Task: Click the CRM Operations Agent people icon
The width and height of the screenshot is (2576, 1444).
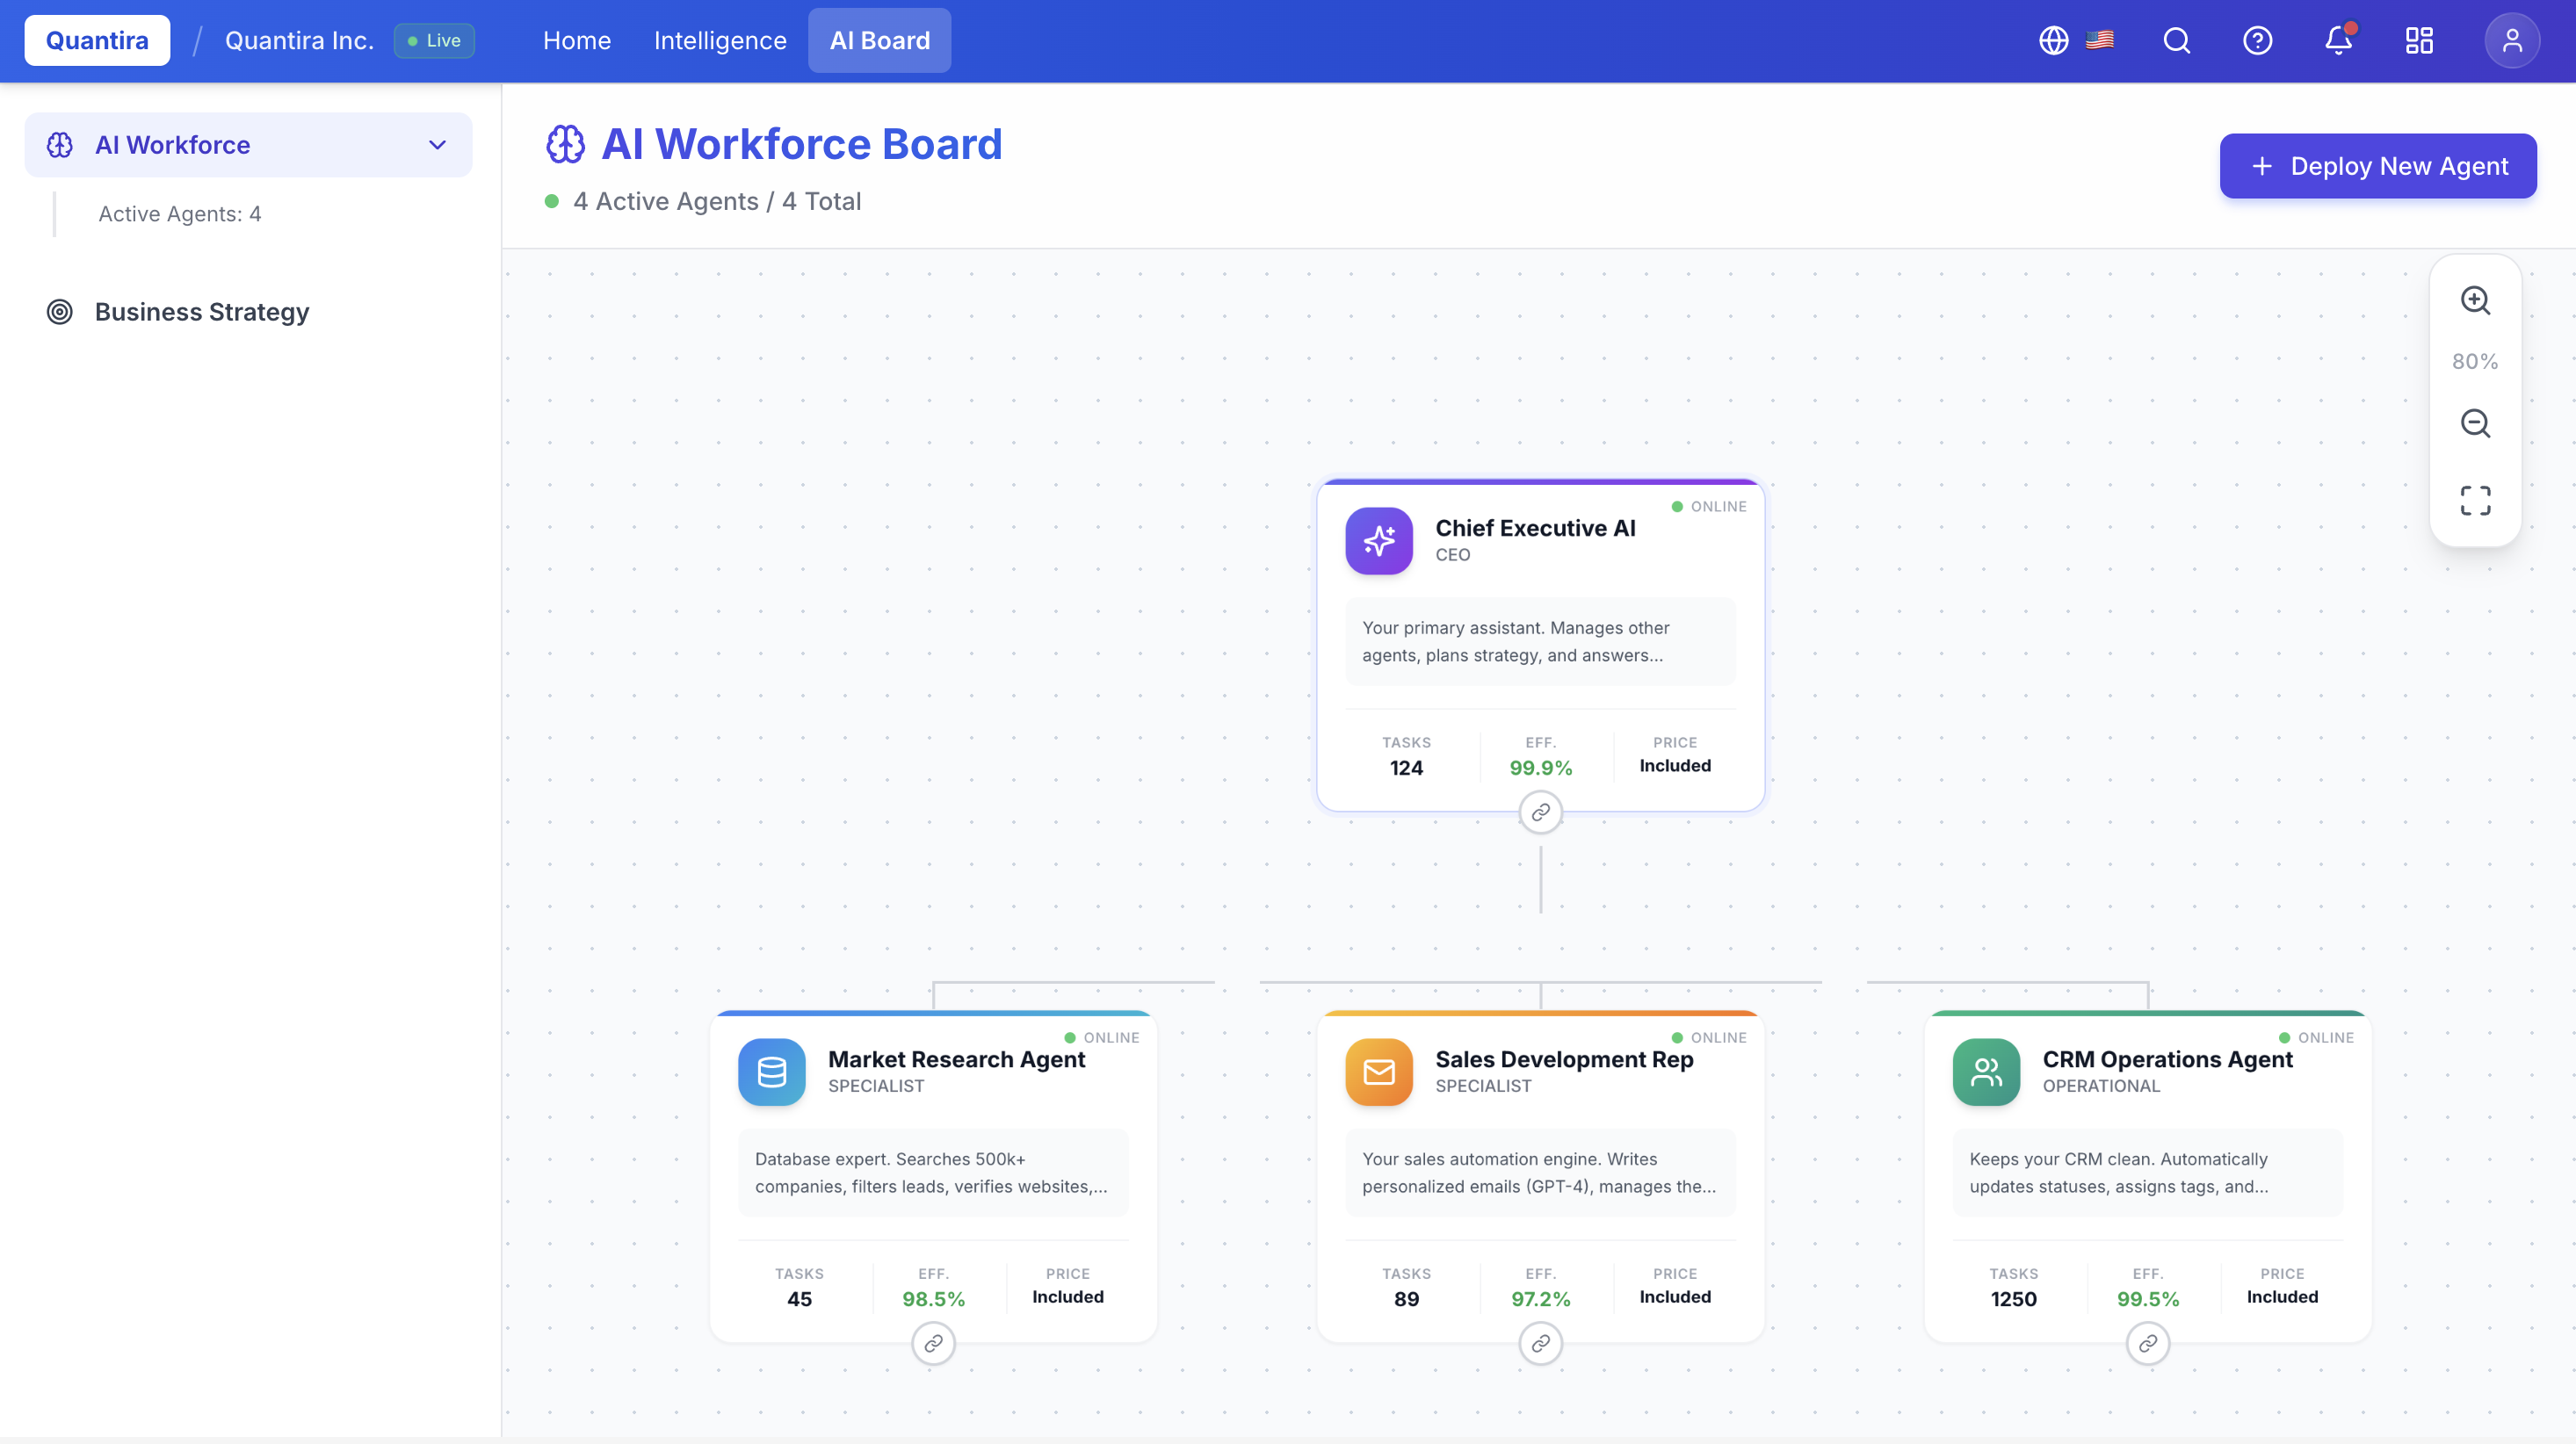Action: click(x=1986, y=1072)
